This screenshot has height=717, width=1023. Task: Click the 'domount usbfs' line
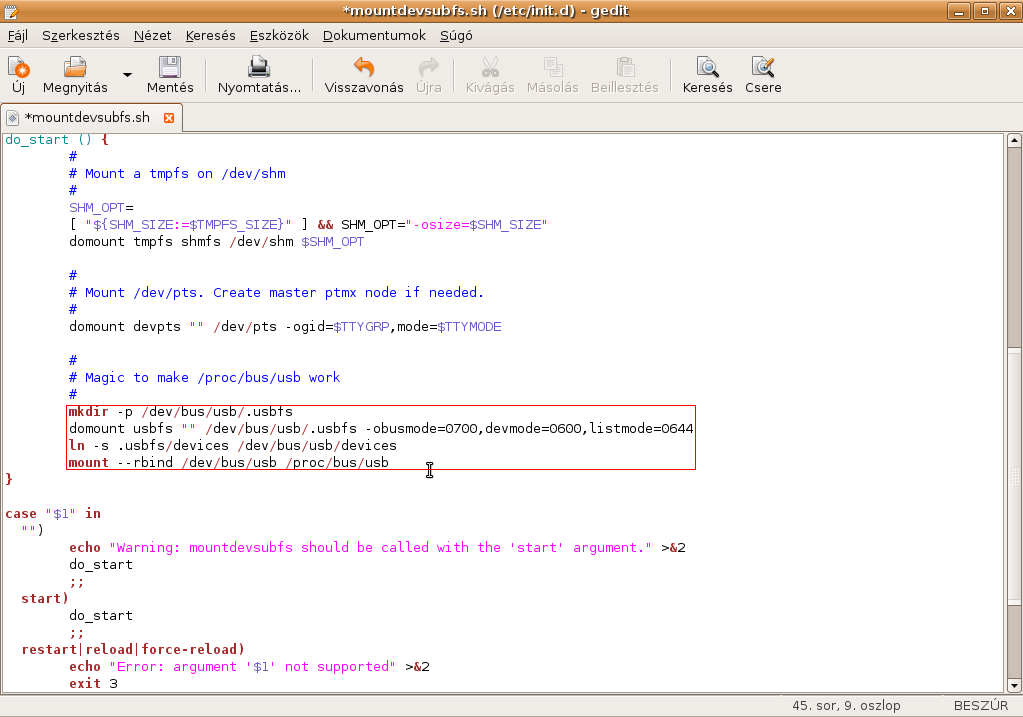coord(381,428)
